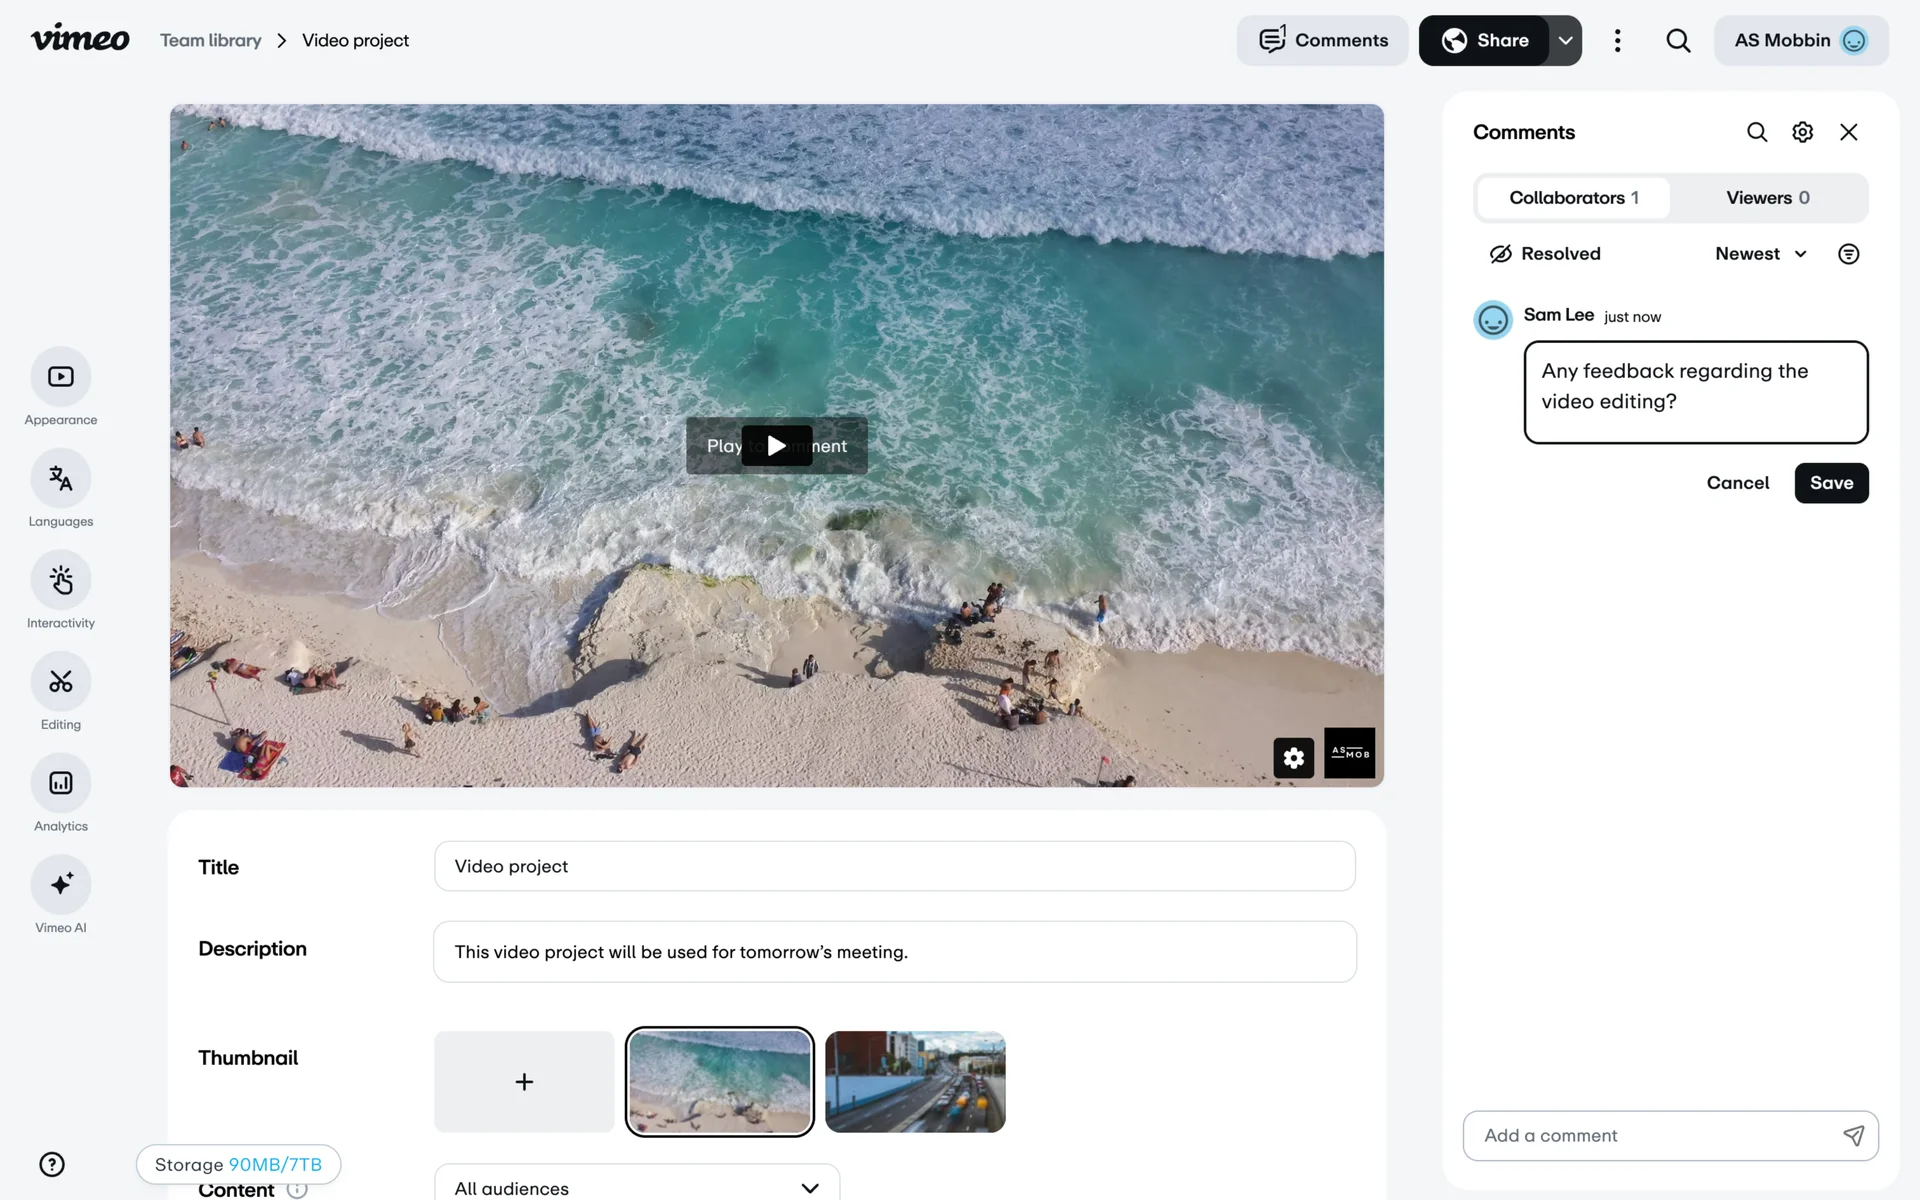Viewport: 1920px width, 1200px height.
Task: Open the Interactivity tool
Action: click(x=61, y=580)
